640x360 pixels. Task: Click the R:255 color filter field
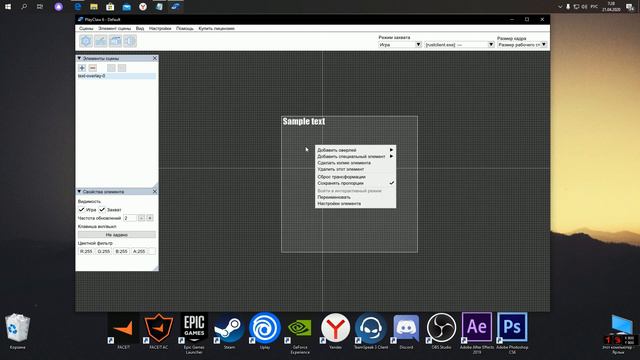86,251
